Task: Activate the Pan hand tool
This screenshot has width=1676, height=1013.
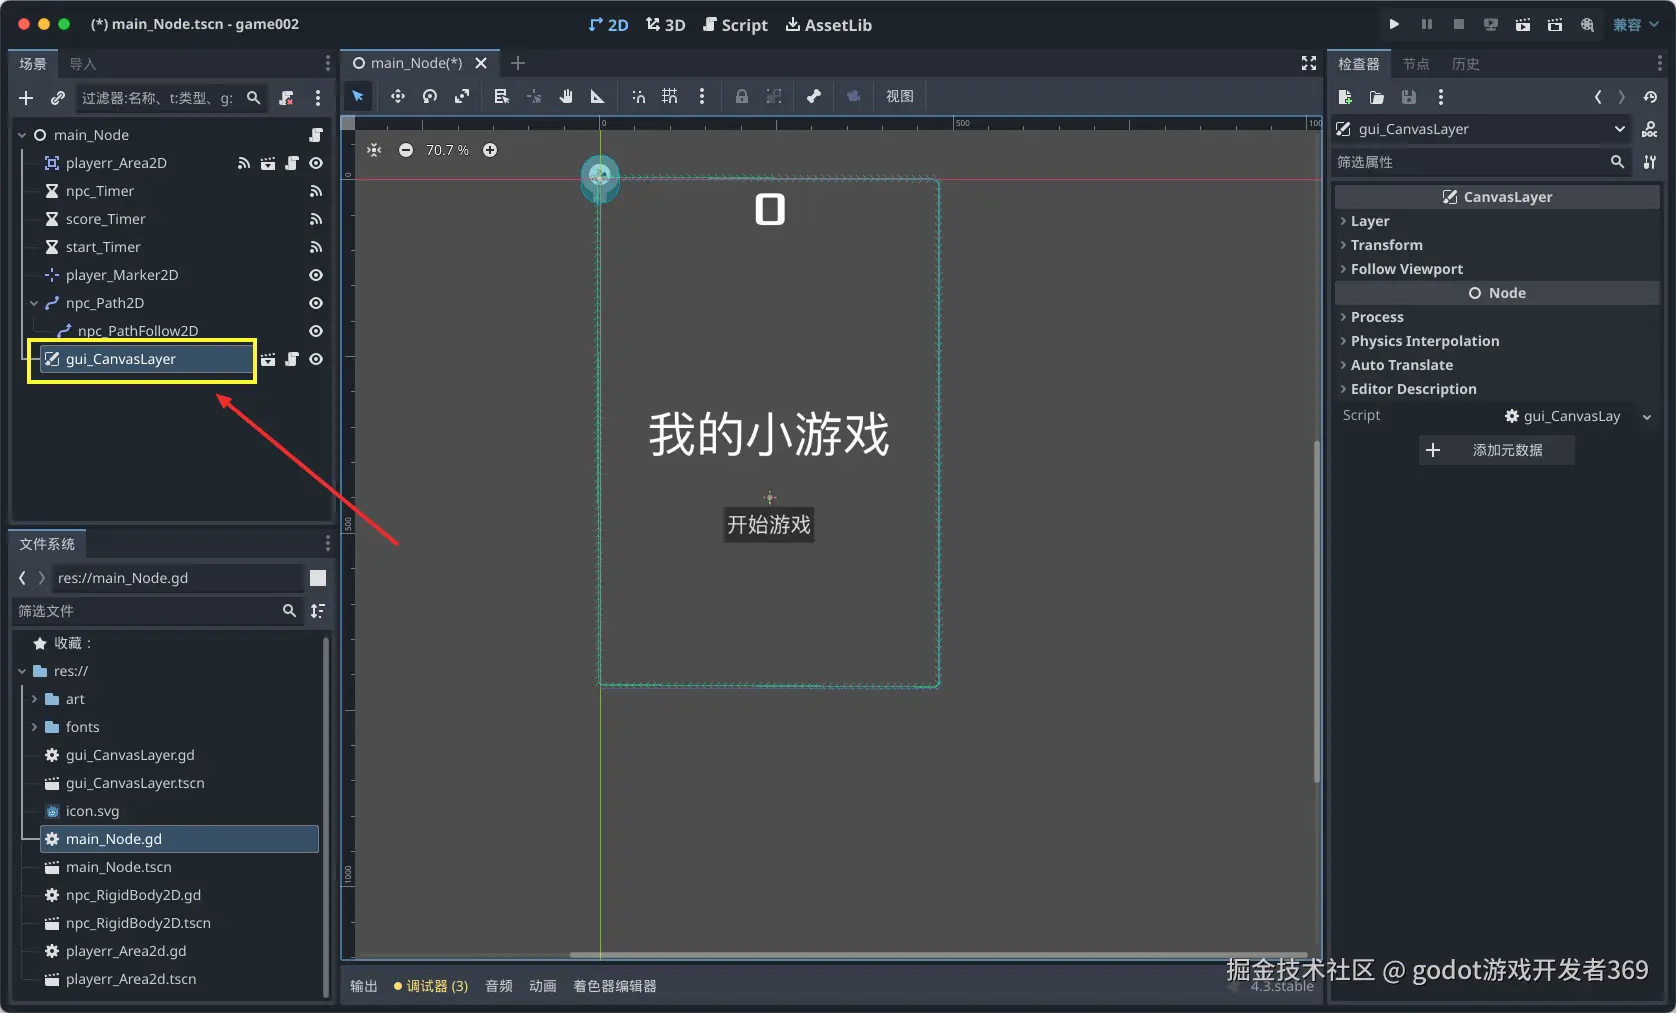Action: [566, 96]
